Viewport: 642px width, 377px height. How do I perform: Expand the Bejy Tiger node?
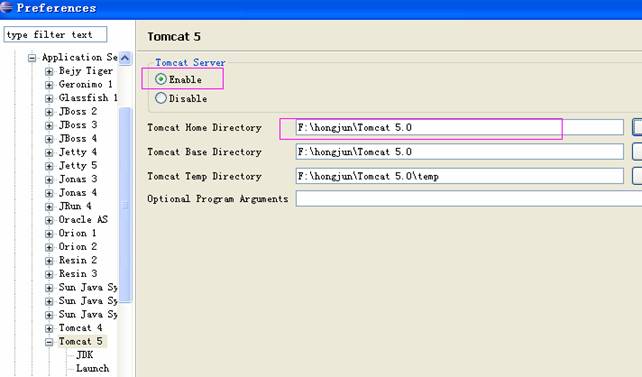(x=49, y=71)
